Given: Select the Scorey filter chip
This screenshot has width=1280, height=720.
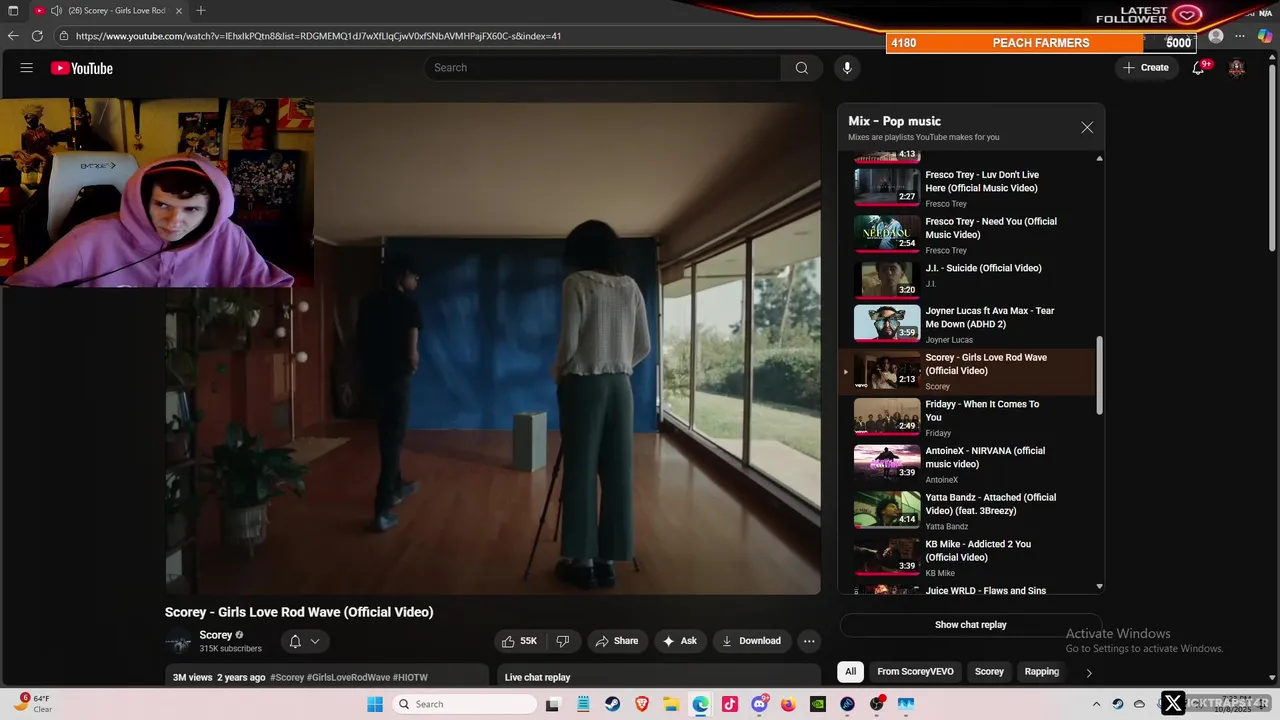Looking at the screenshot, I should coord(989,672).
